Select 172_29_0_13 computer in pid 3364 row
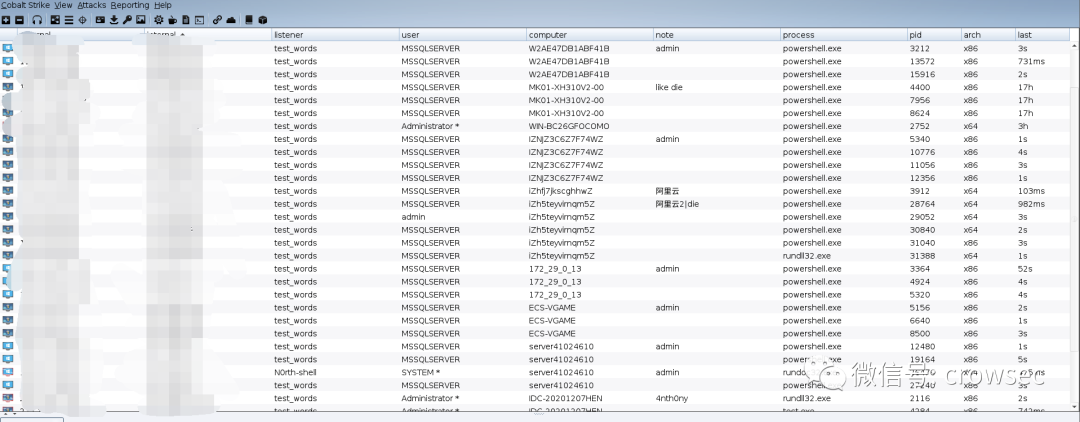This screenshot has width=1080, height=422. [554, 268]
